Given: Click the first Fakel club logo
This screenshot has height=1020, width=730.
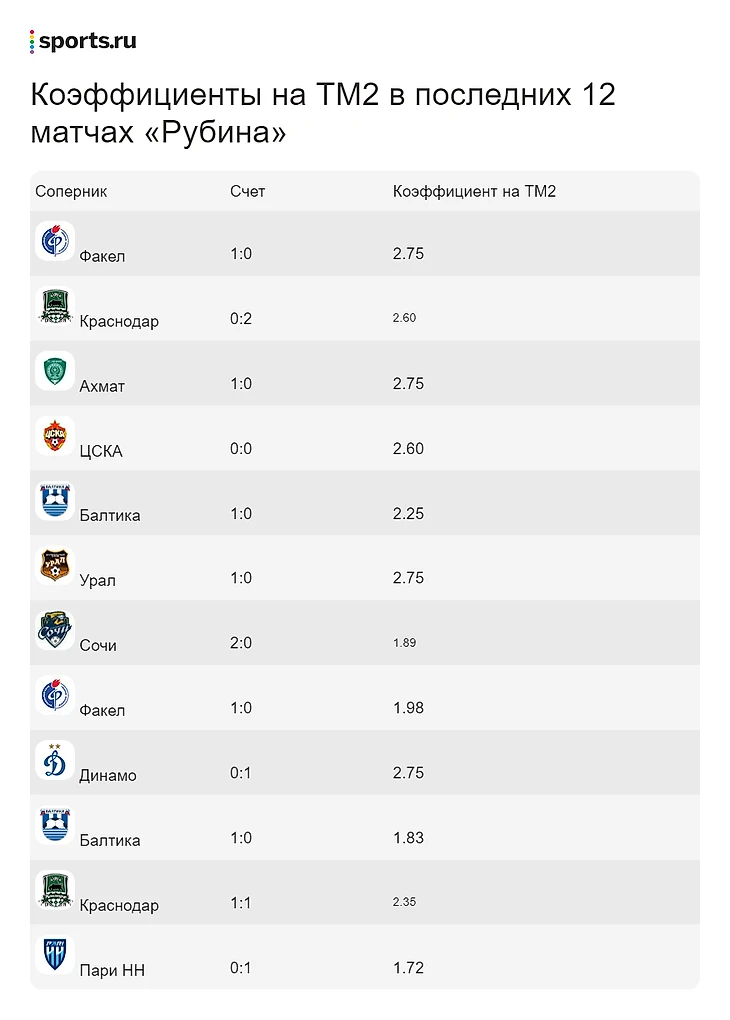Looking at the screenshot, I should (55, 241).
